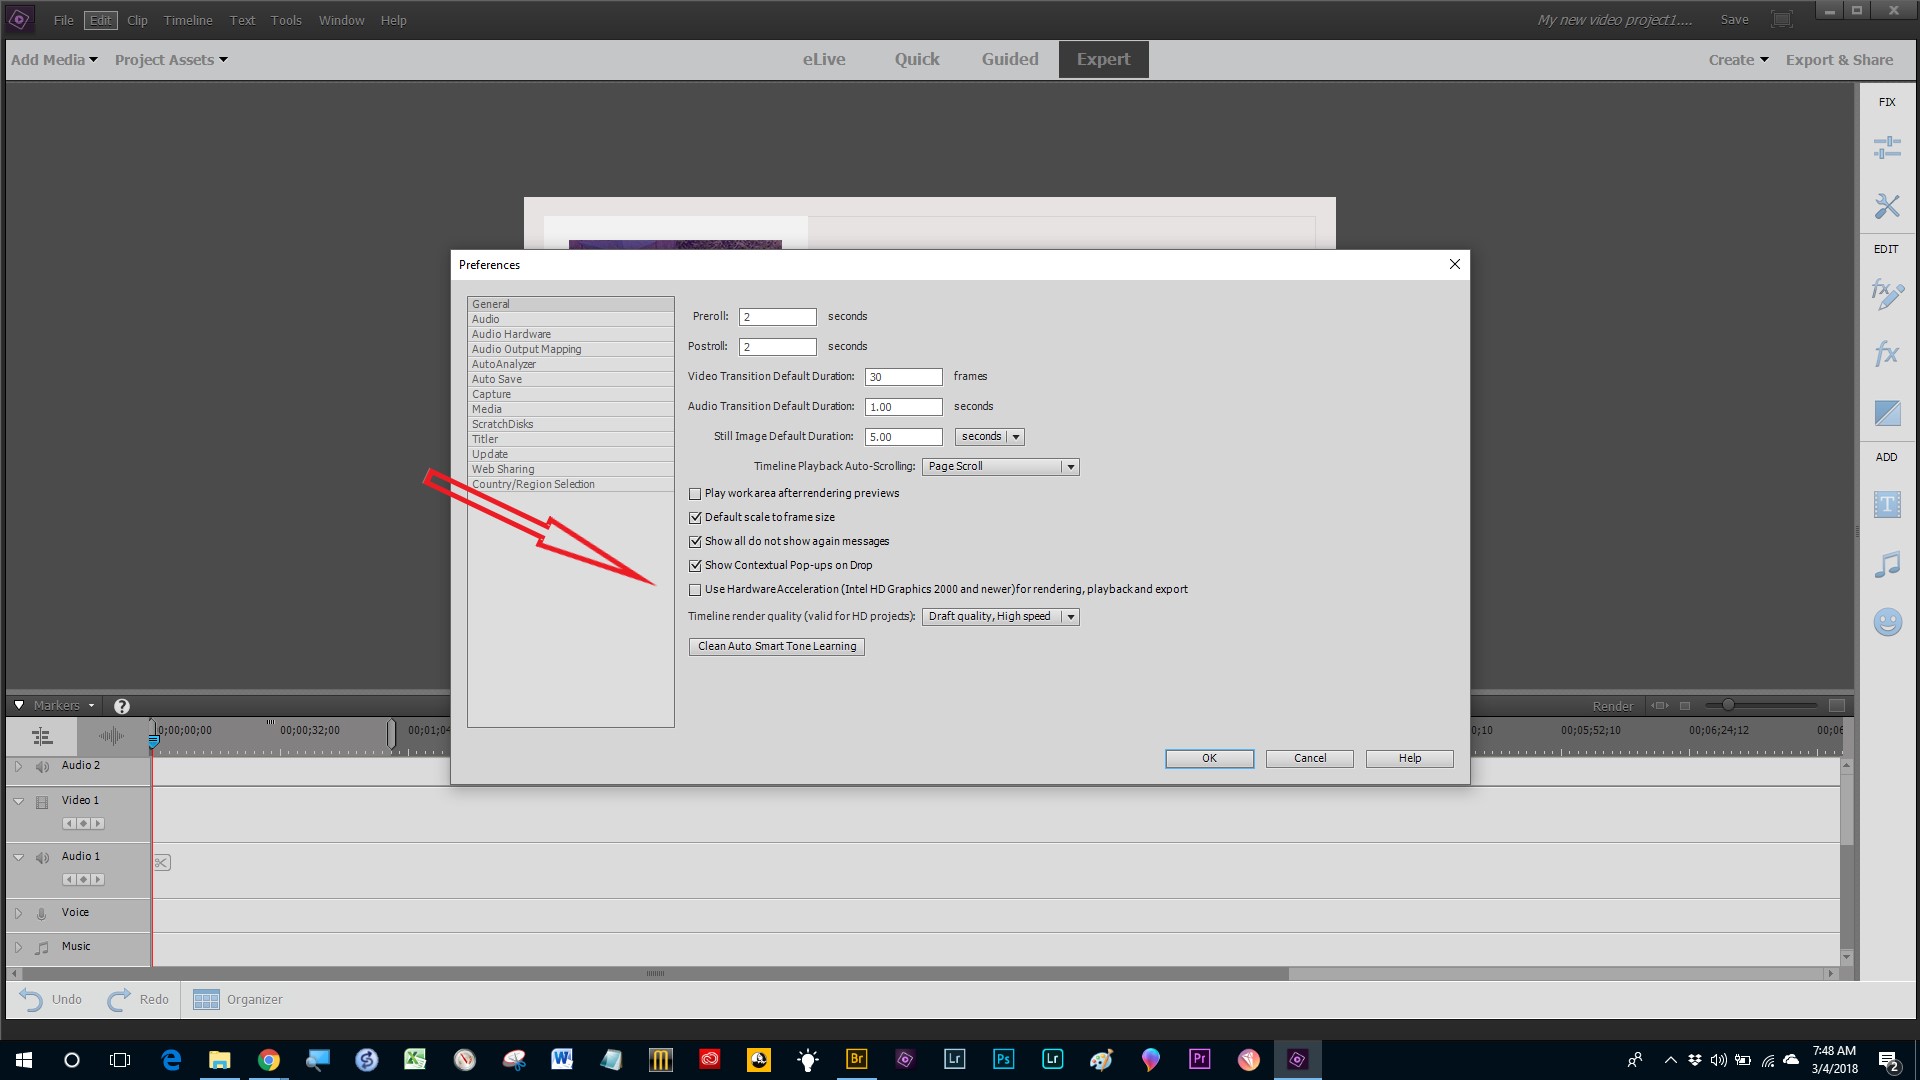Open the Timeline render quality dropdown
Viewport: 1920px width, 1080px height.
[x=1000, y=617]
